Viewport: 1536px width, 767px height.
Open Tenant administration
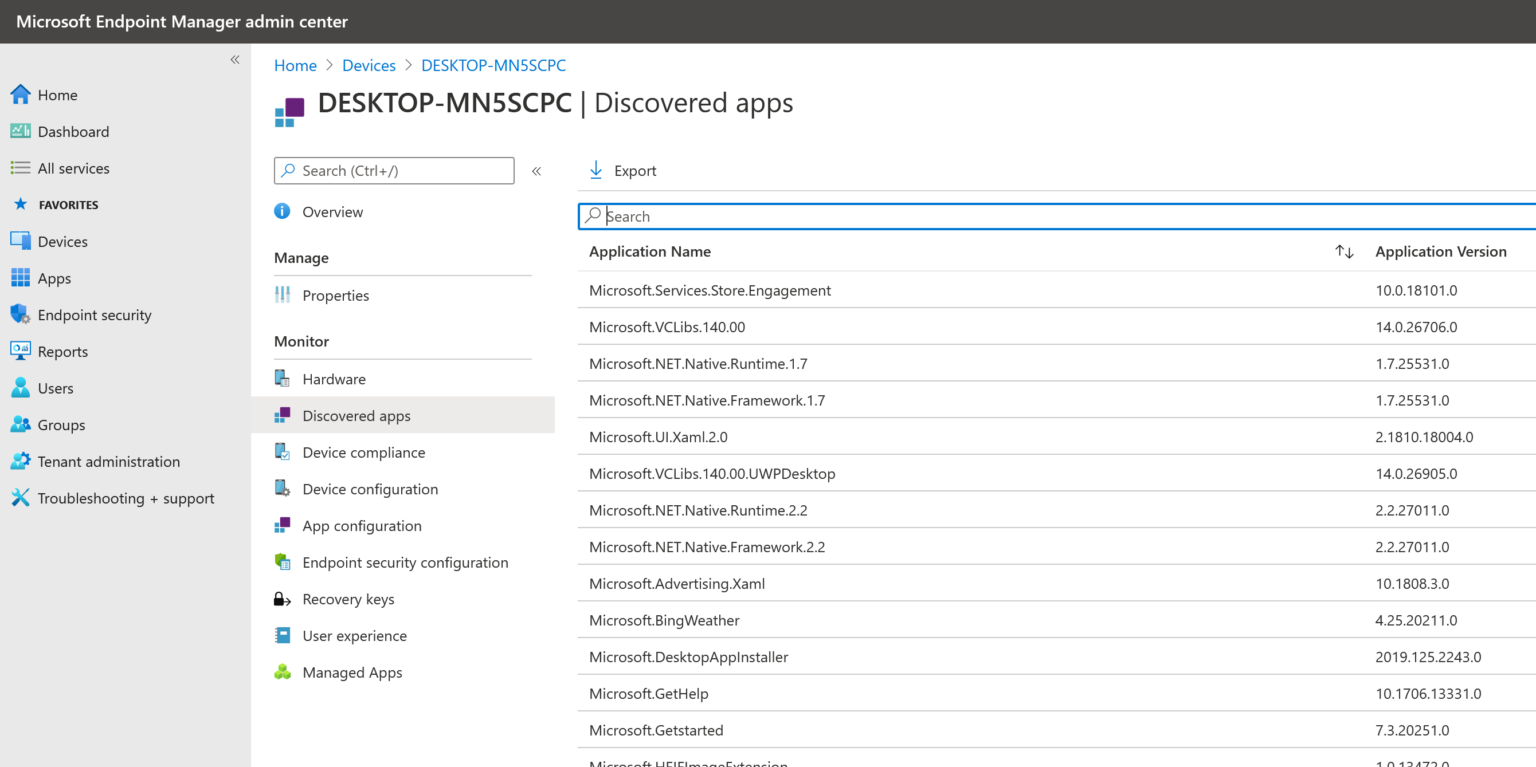pos(108,461)
